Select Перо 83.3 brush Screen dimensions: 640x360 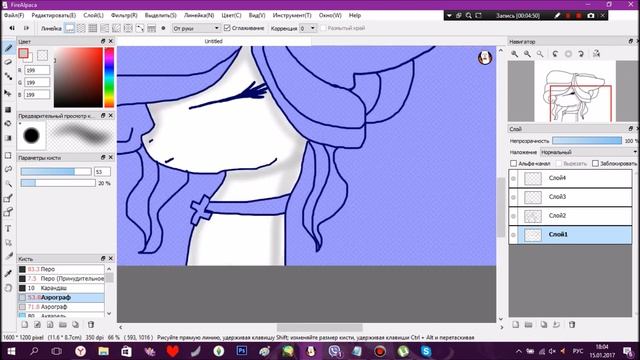pyautogui.click(x=61, y=269)
